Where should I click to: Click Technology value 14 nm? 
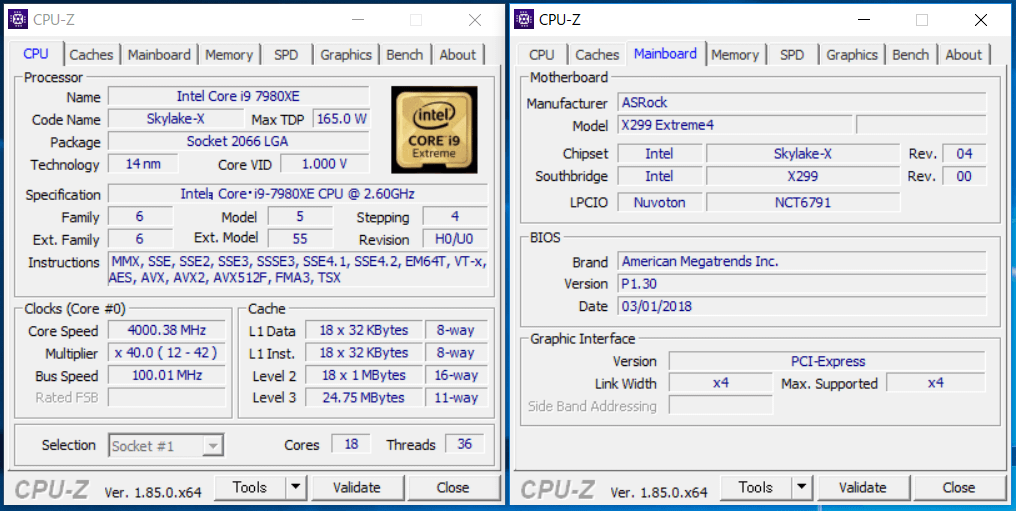click(x=143, y=164)
